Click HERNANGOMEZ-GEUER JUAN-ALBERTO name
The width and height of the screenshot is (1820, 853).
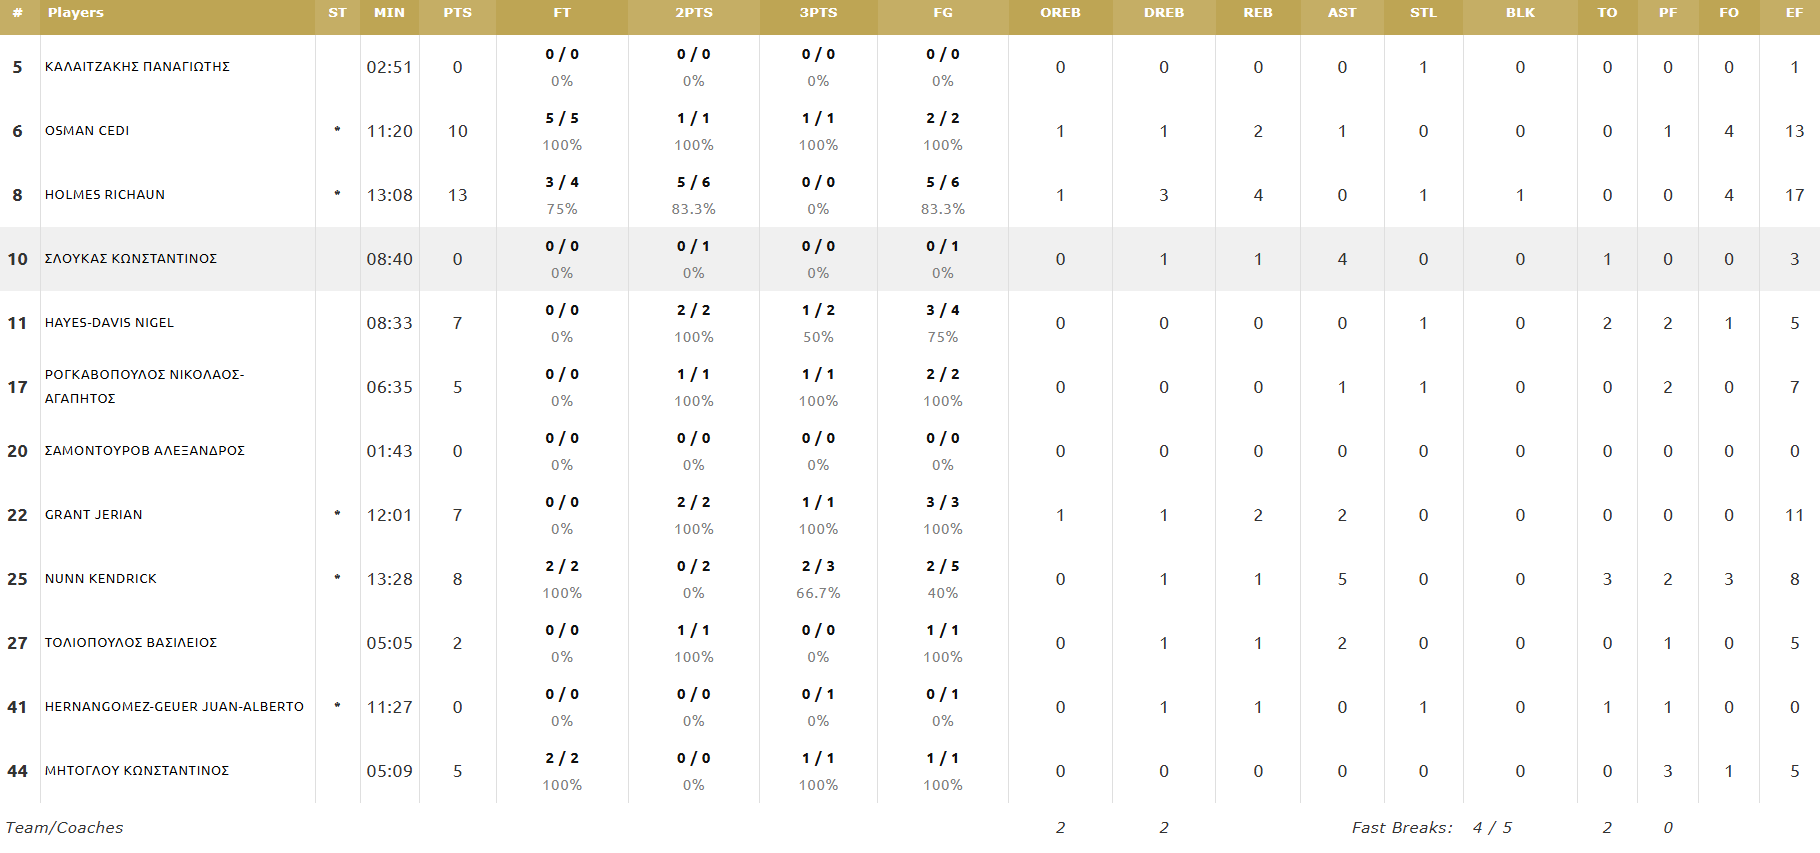tap(174, 707)
